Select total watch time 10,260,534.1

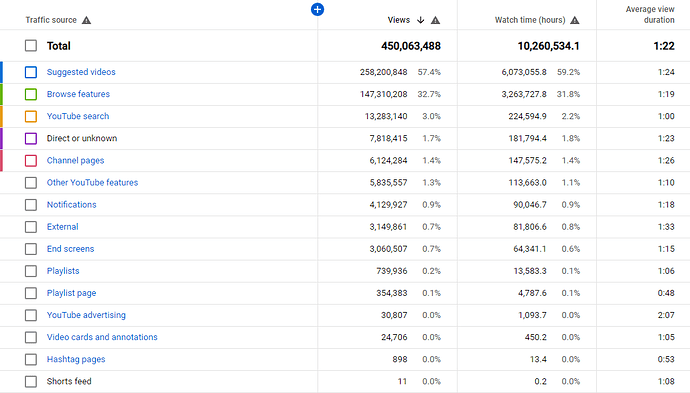click(x=548, y=46)
